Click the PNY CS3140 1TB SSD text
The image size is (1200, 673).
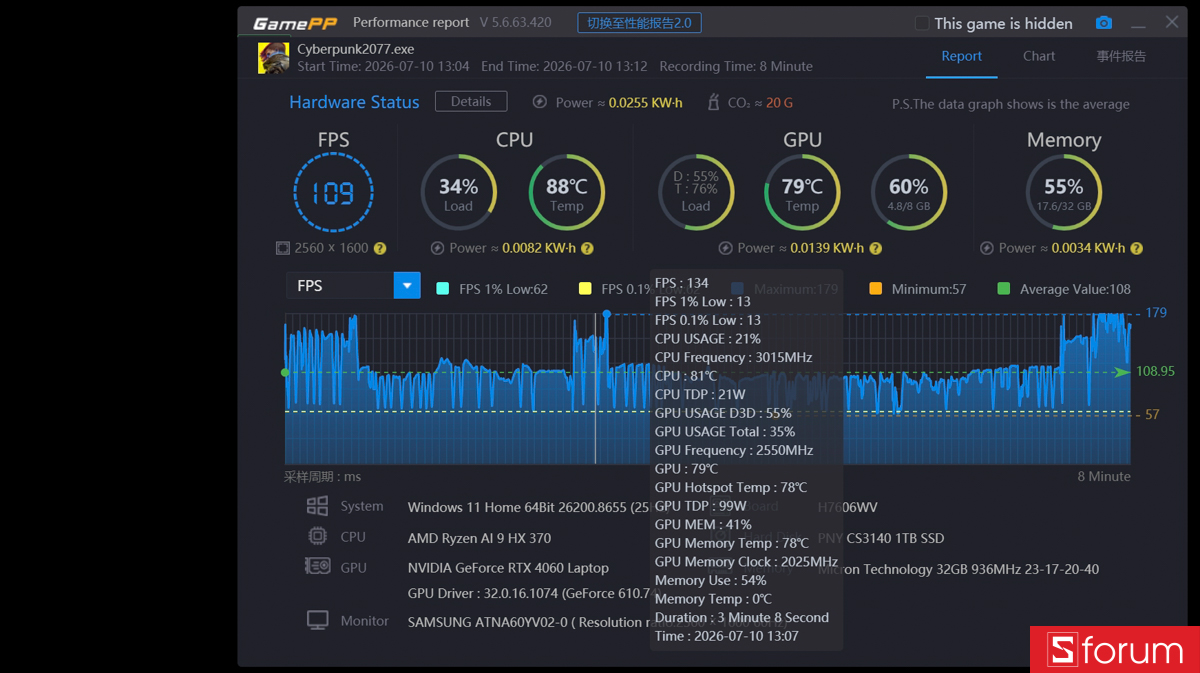(881, 538)
